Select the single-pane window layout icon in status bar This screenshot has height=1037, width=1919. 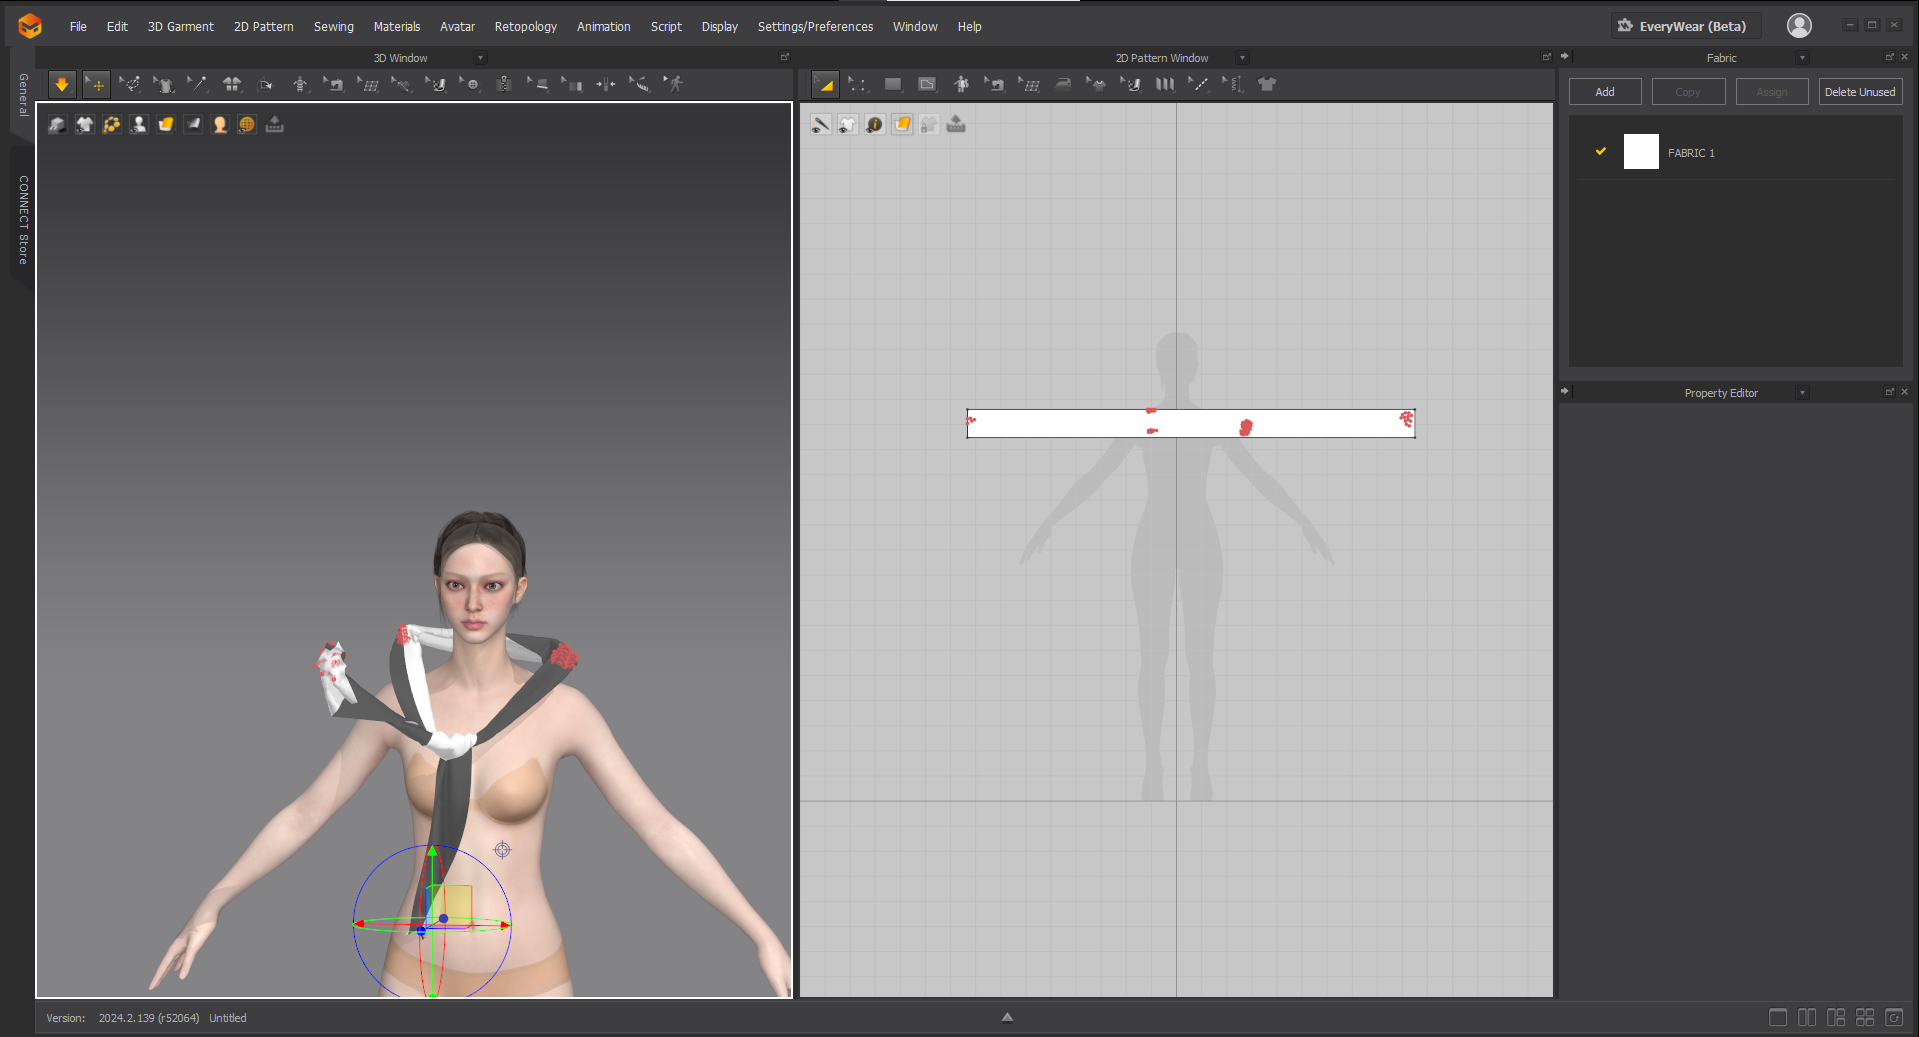point(1778,1017)
